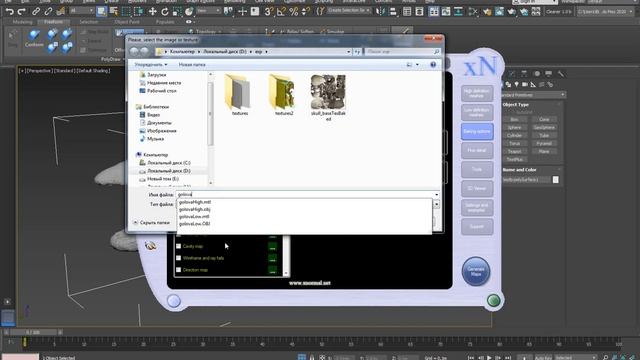Open Low definition meshes tab in xNormal
This screenshot has height=360, width=640.
coord(477,113)
